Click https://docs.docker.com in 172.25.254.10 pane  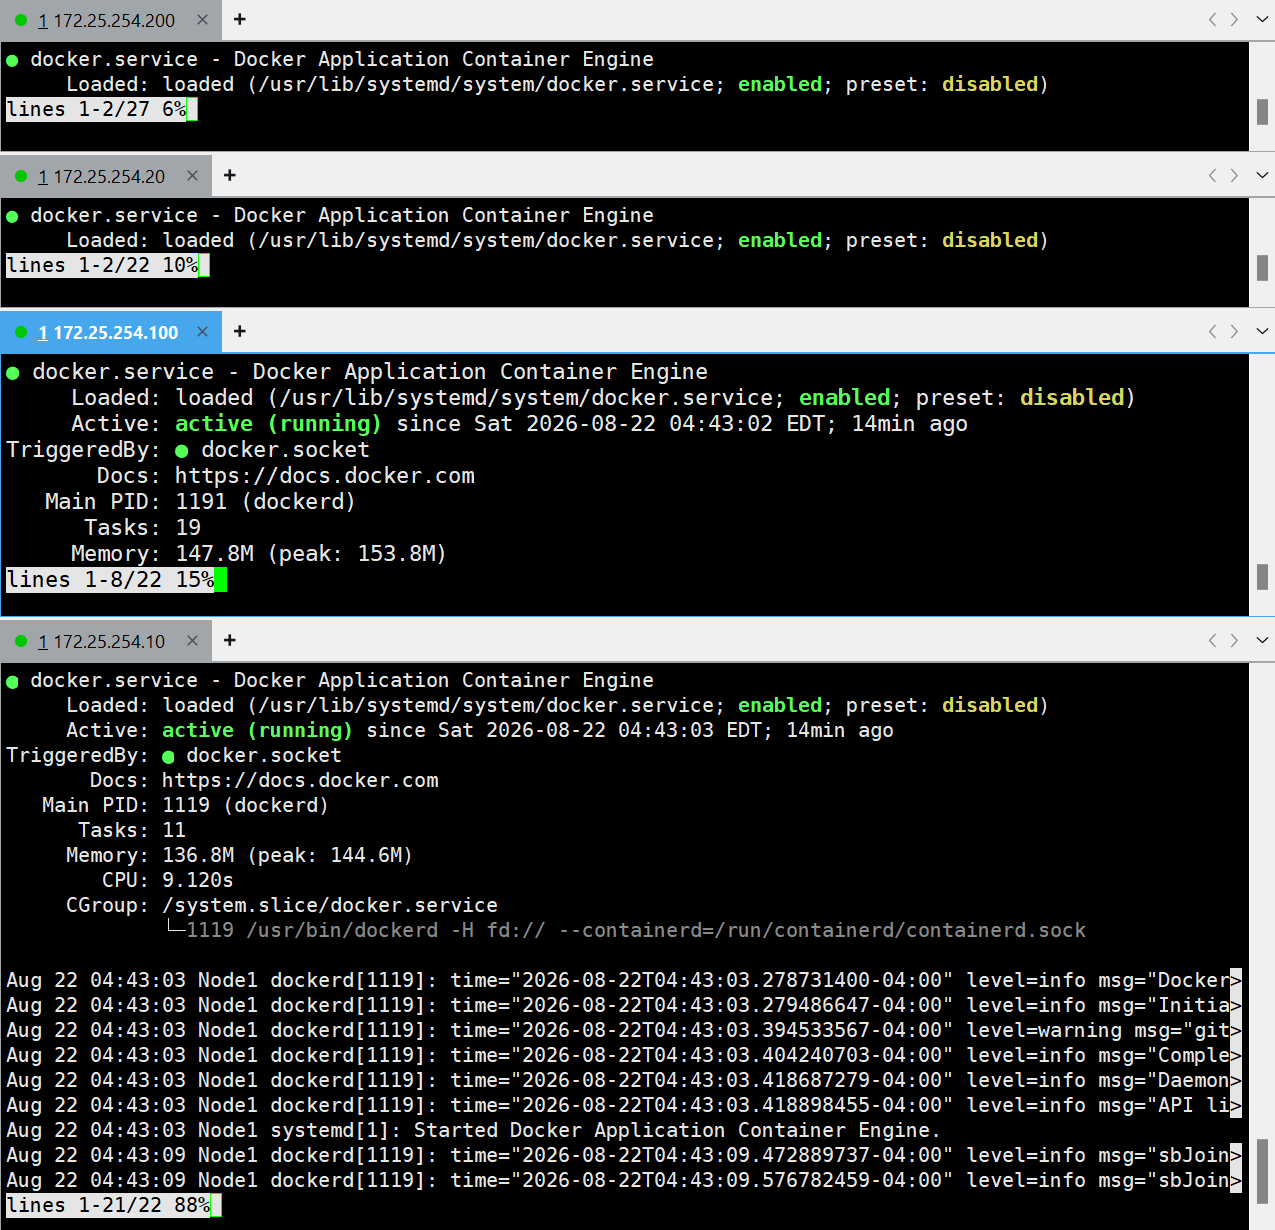coord(300,780)
